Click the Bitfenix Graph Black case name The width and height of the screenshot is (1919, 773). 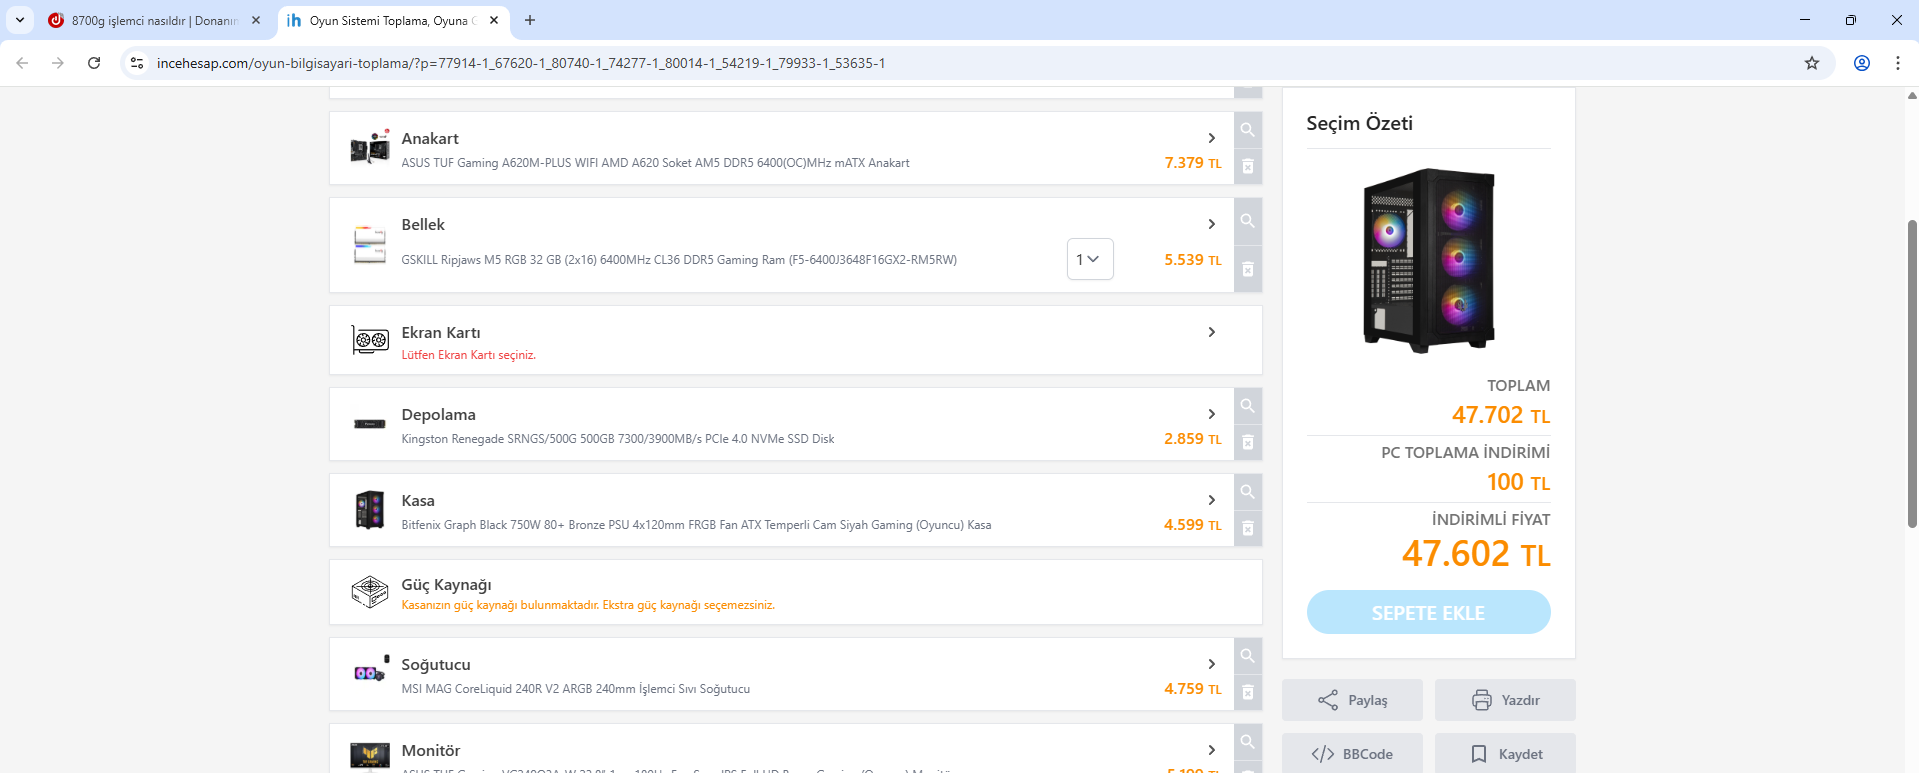[696, 525]
